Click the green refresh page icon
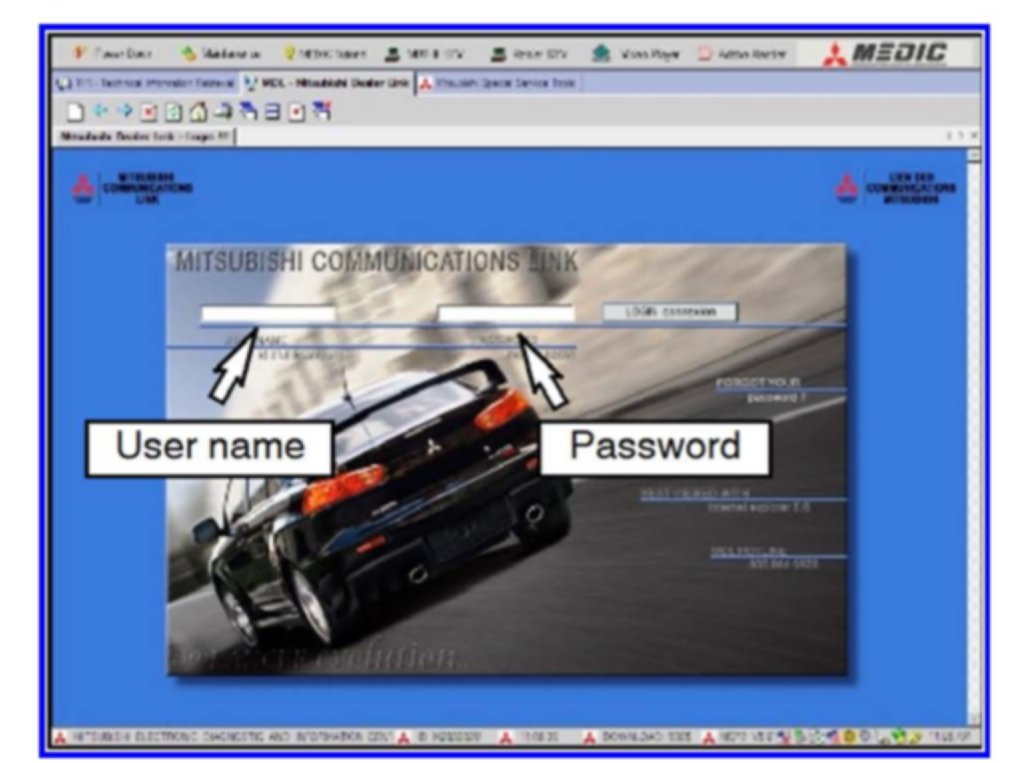1015x763 pixels. pos(173,112)
